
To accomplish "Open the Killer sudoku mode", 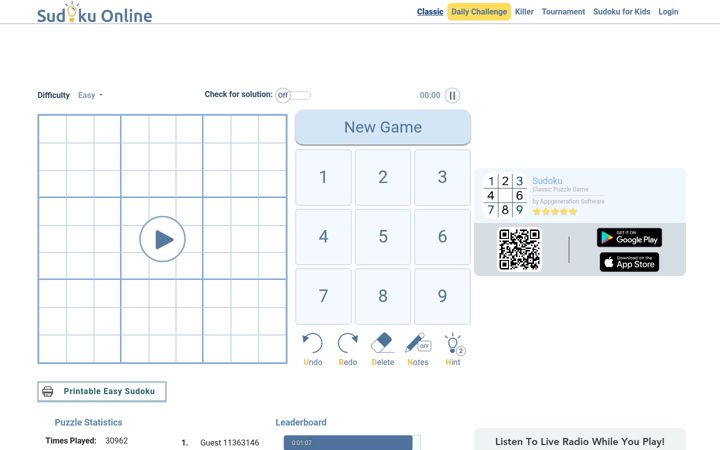I will 524,12.
